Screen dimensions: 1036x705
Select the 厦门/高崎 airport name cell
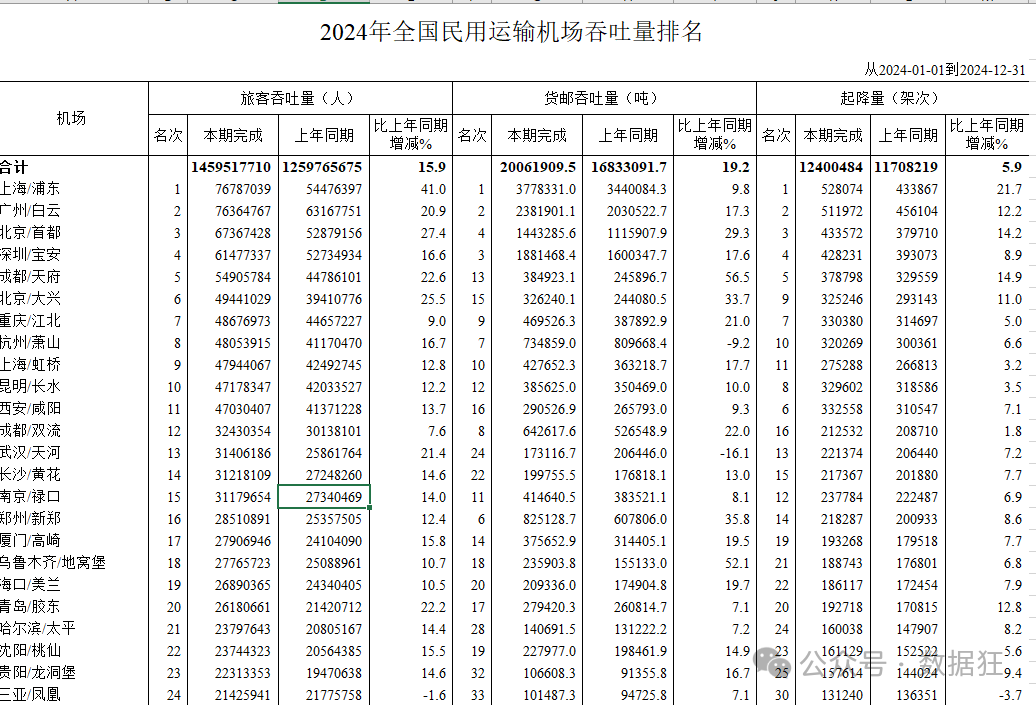[30, 540]
